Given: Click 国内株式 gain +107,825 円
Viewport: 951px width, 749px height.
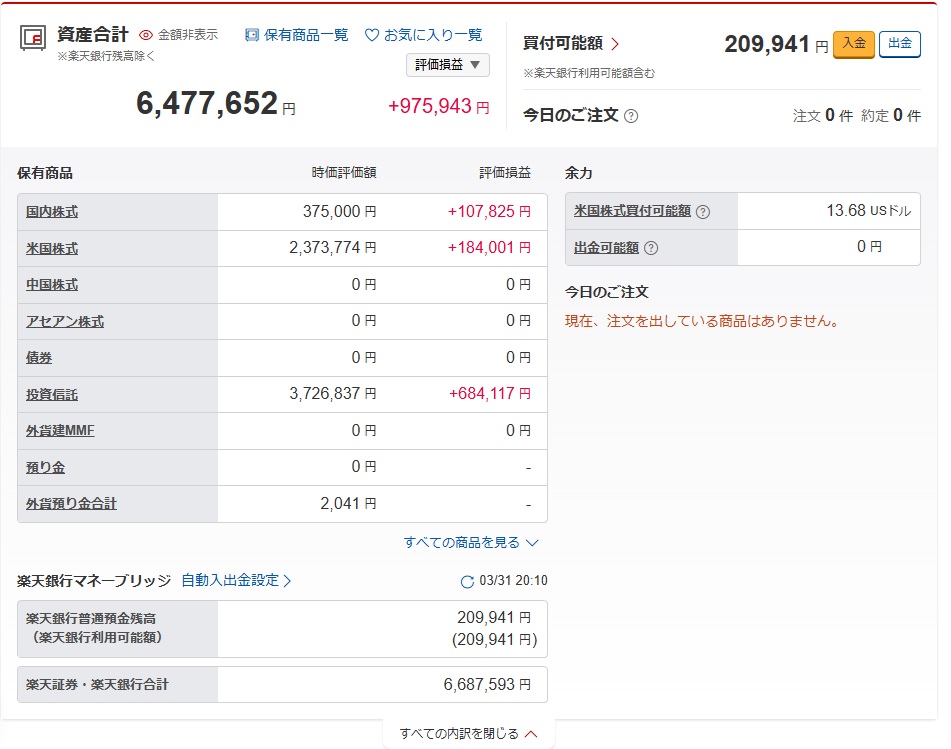Looking at the screenshot, I should [489, 212].
